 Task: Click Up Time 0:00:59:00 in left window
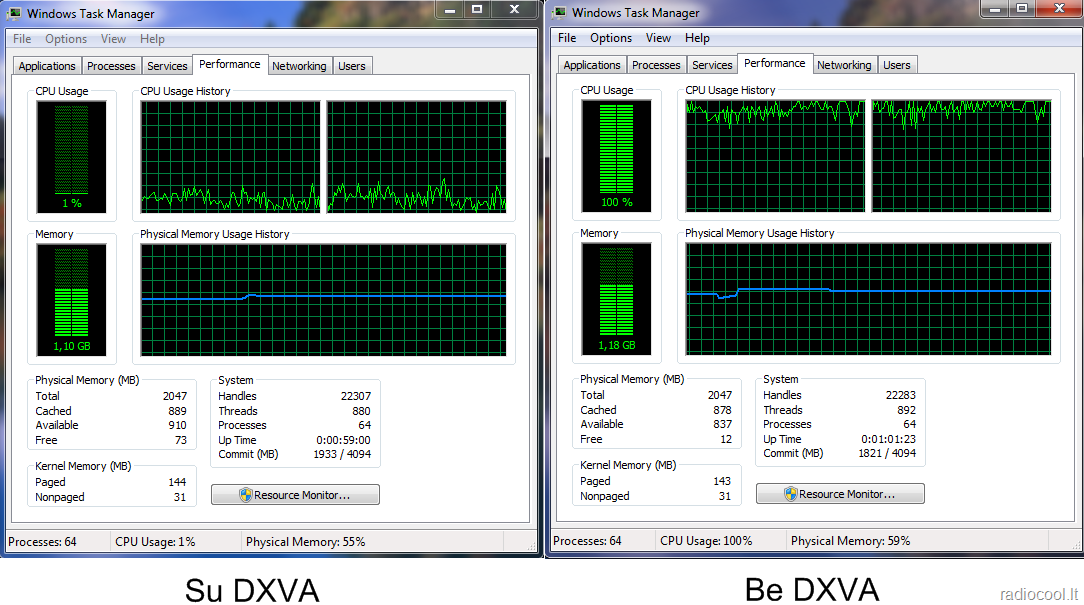pyautogui.click(x=343, y=440)
